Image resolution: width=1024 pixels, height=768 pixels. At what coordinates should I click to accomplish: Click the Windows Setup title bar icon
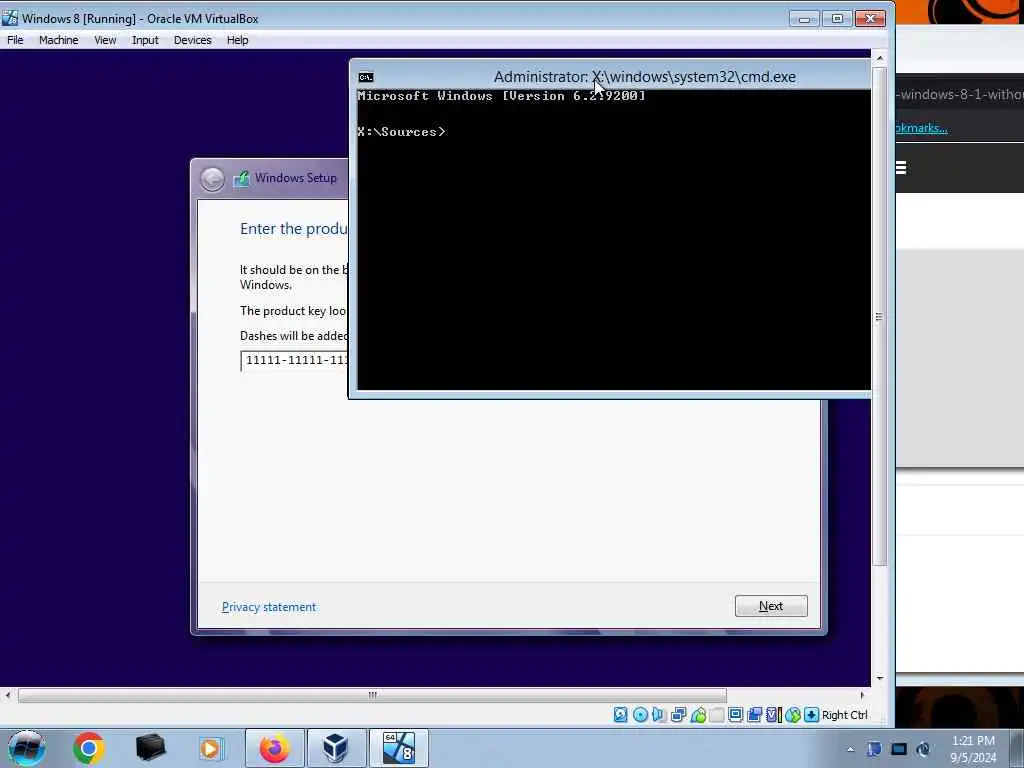coord(241,178)
